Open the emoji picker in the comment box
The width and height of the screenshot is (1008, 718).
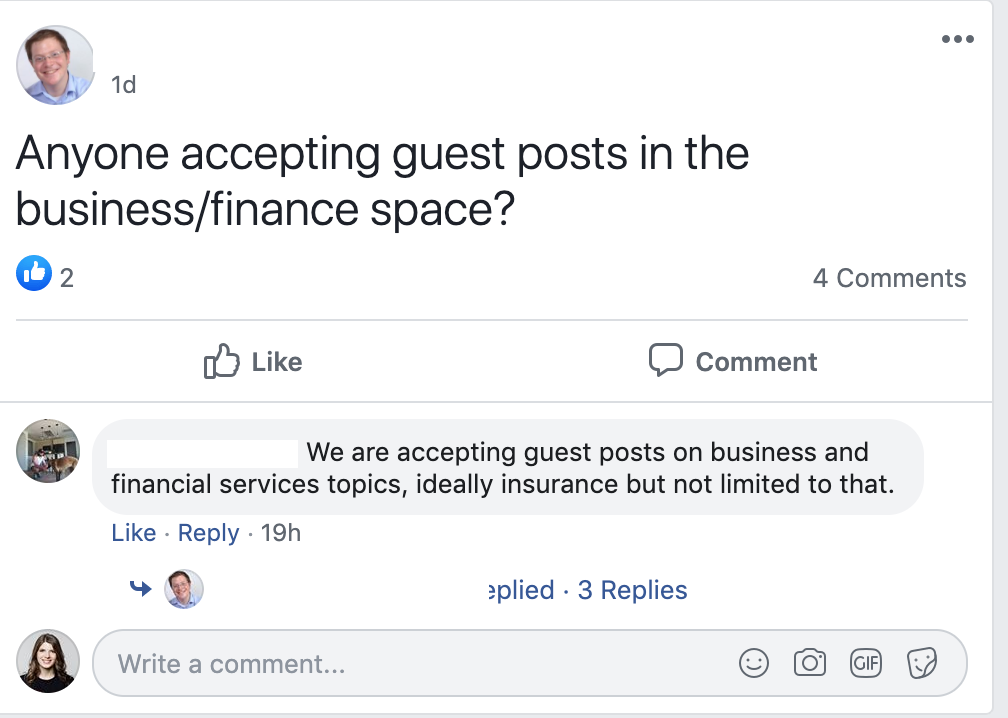coord(754,662)
